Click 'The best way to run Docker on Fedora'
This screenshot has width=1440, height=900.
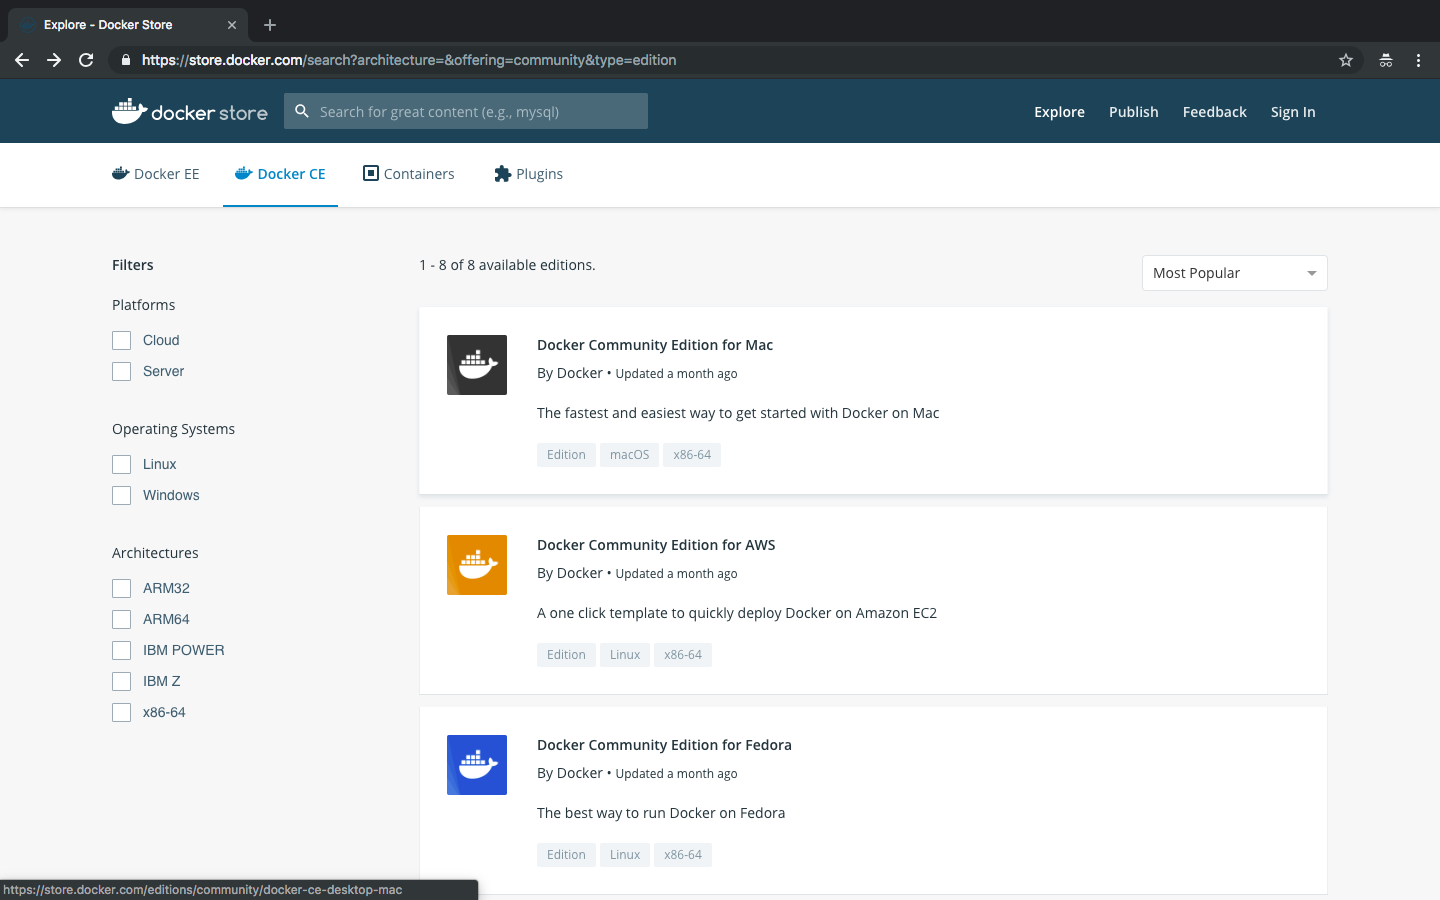tap(661, 813)
